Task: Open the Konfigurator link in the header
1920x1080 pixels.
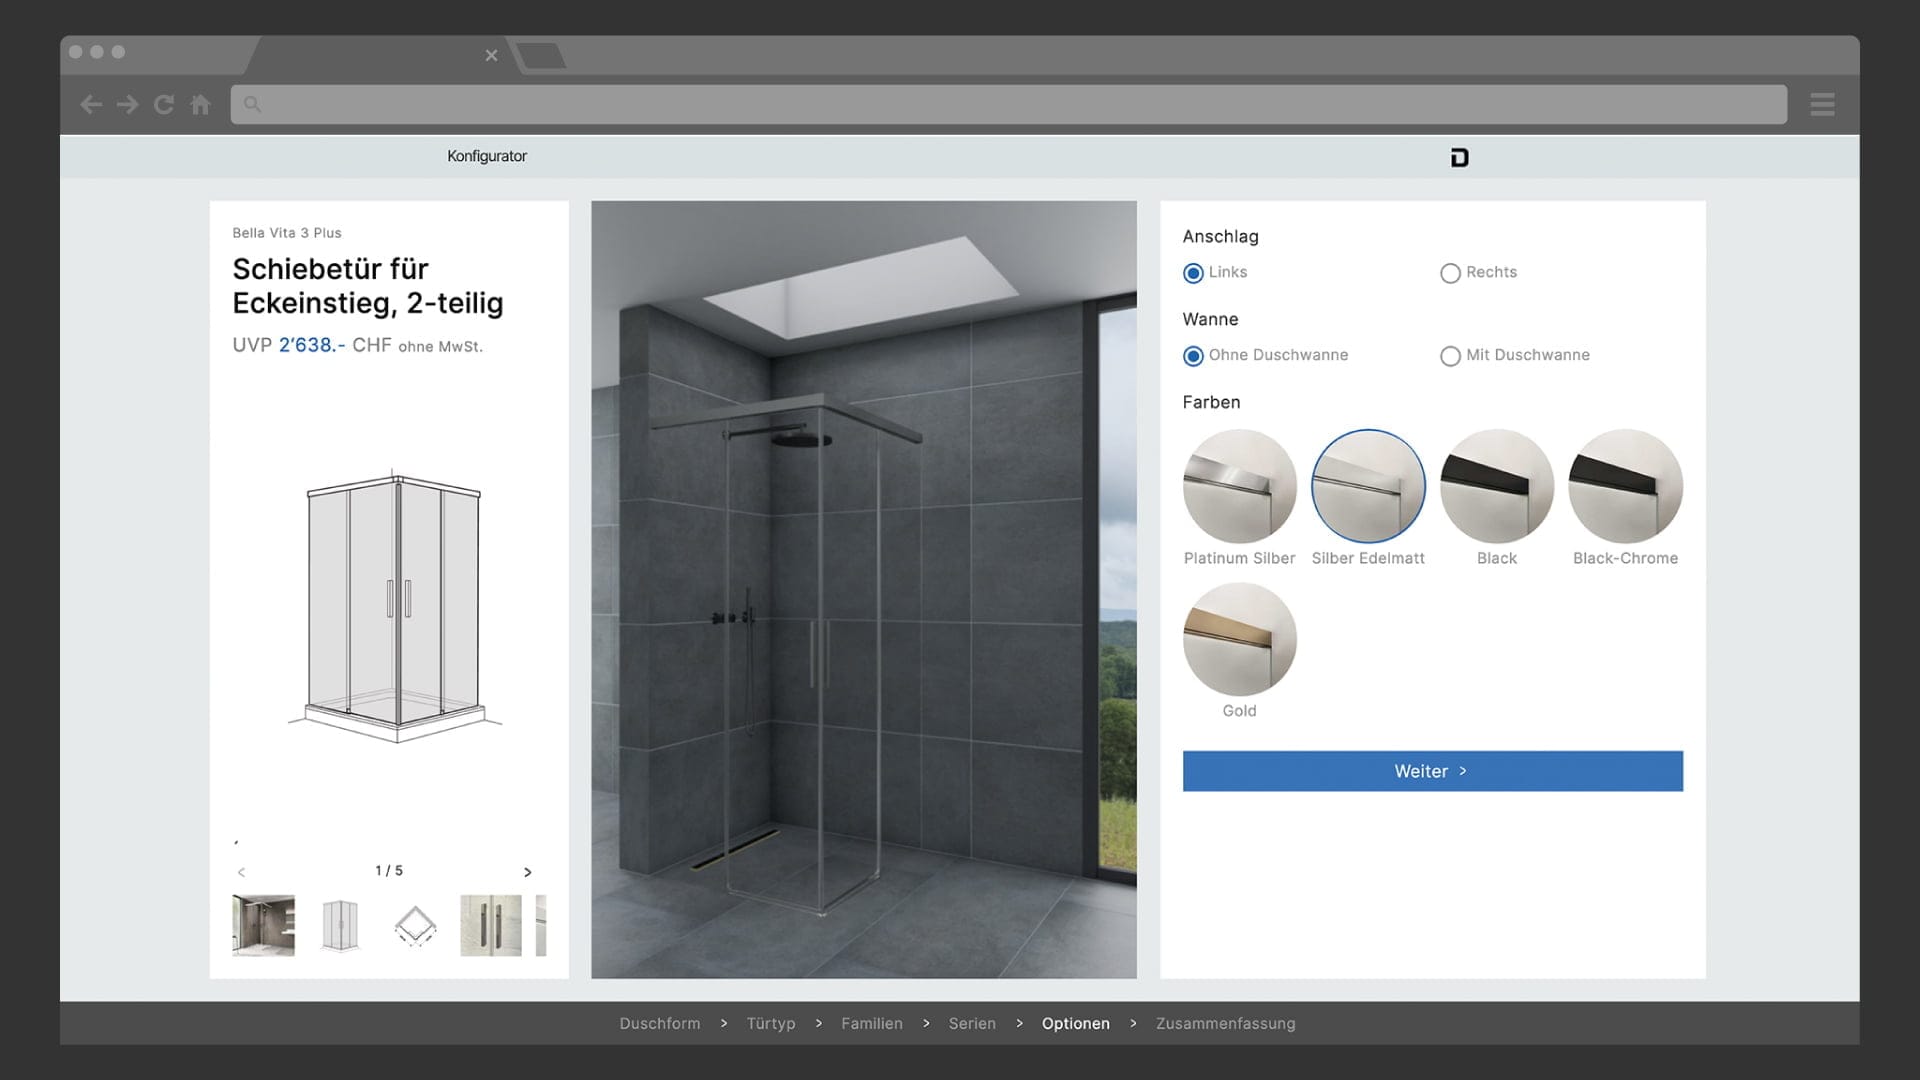Action: tap(486, 156)
